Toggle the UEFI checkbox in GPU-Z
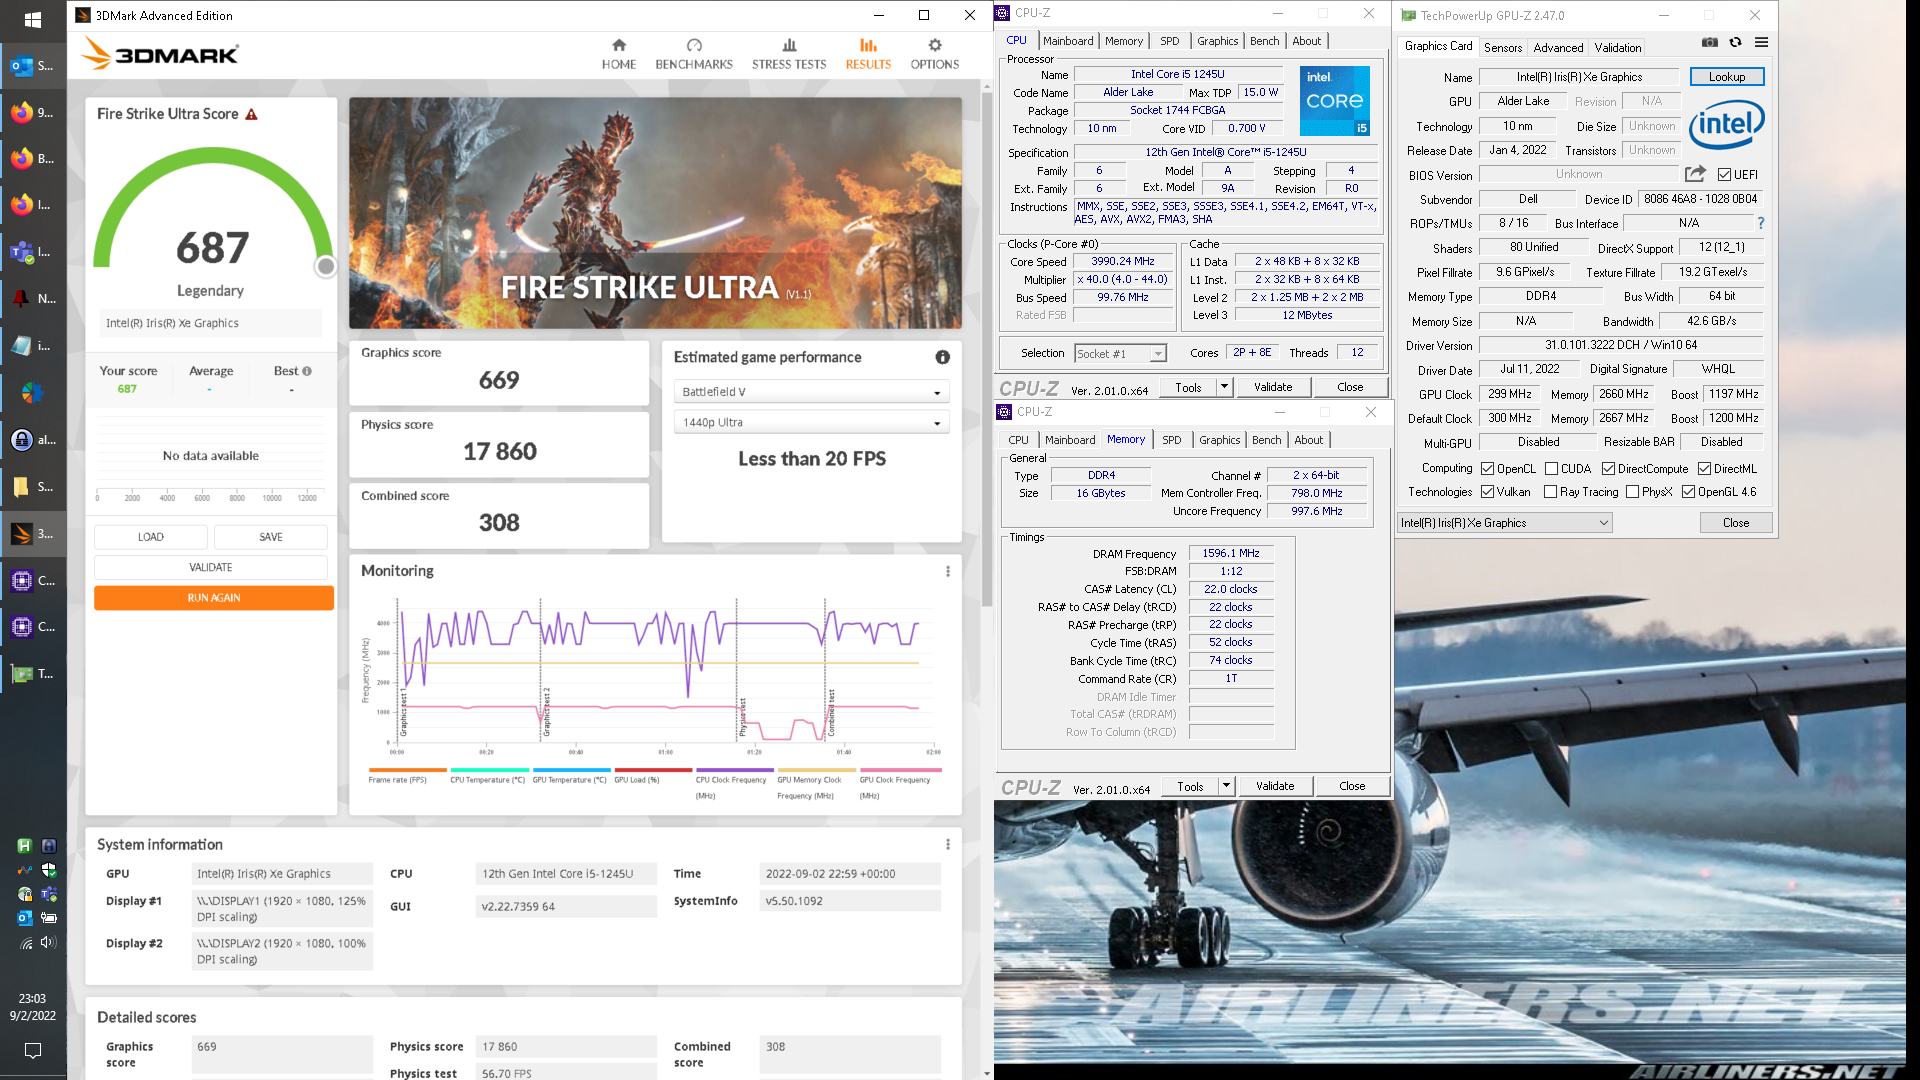 1724,175
